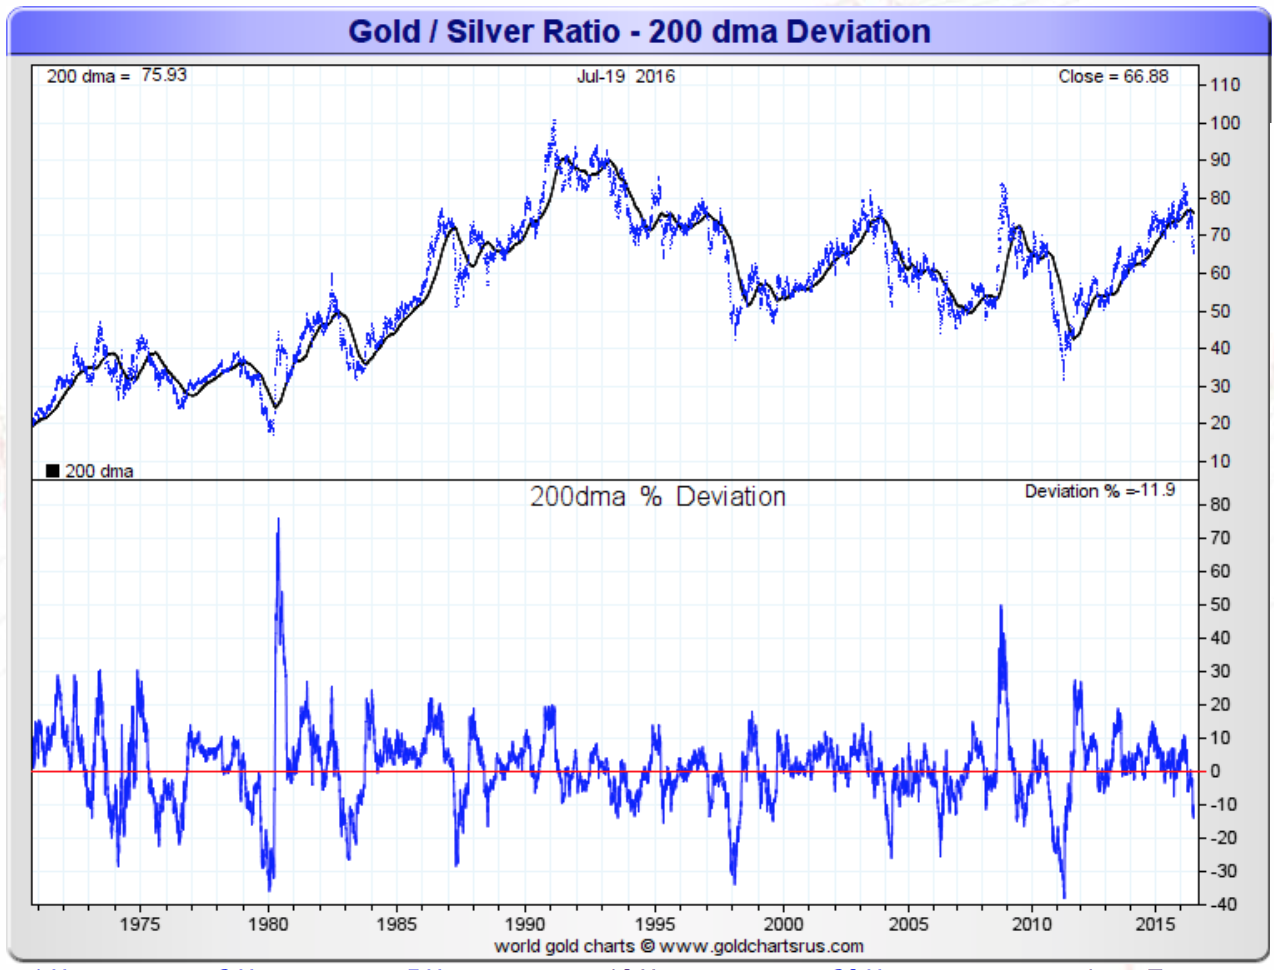Screen dimensions: 1274x970
Task: Select the 2015 tick on the time axis
Action: tap(1155, 924)
